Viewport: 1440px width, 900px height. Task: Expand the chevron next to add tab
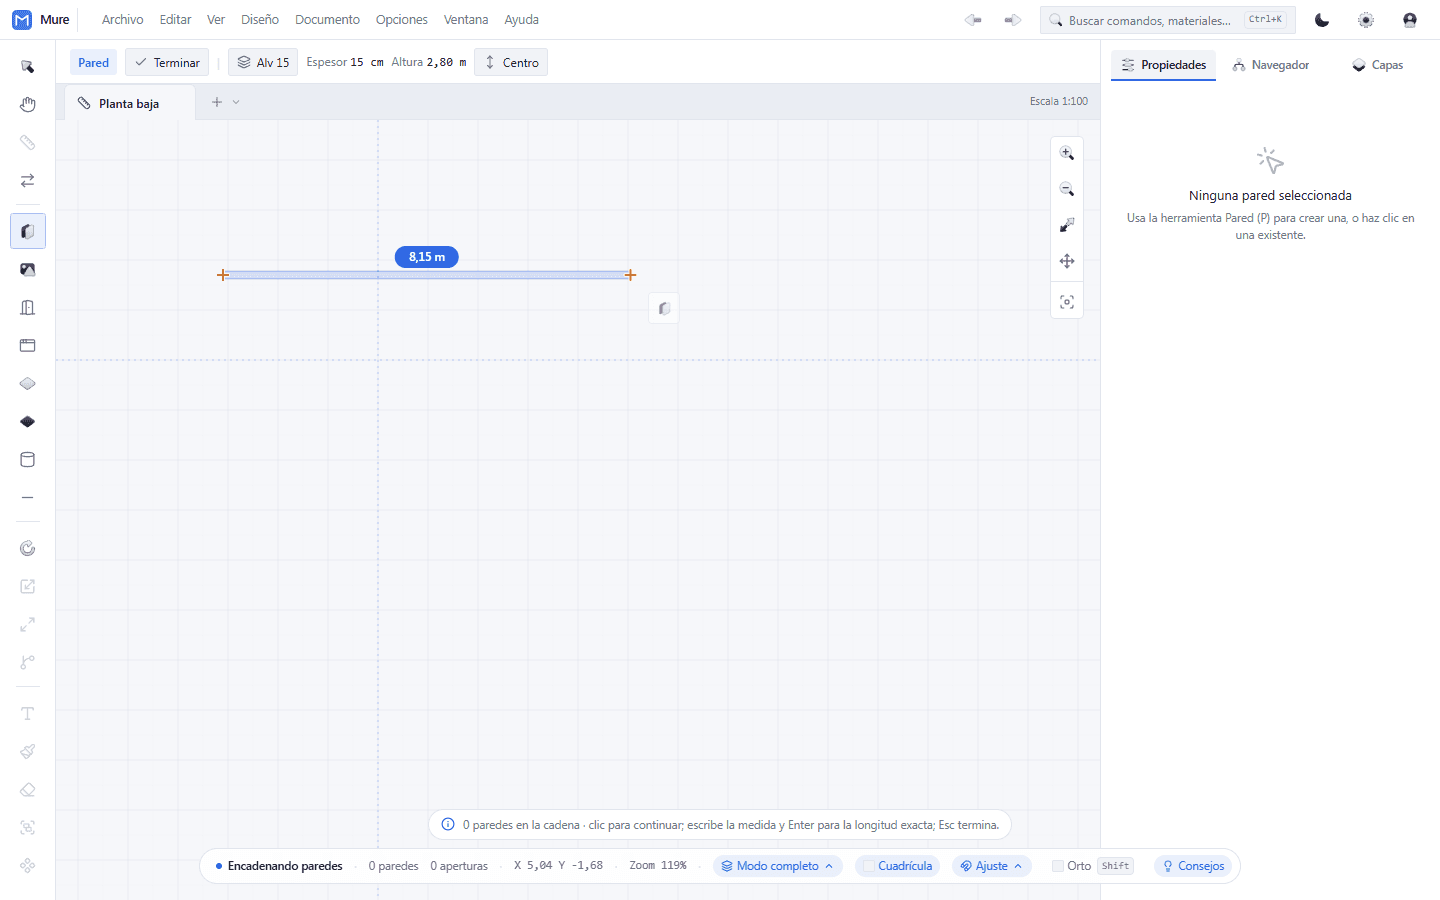pos(236,102)
